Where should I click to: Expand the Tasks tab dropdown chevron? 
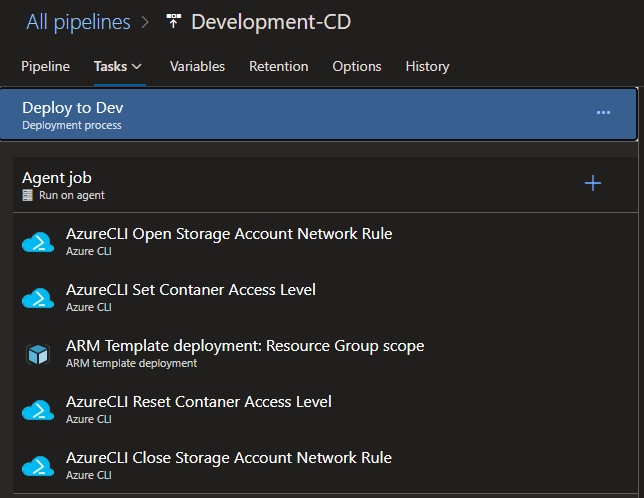click(137, 67)
